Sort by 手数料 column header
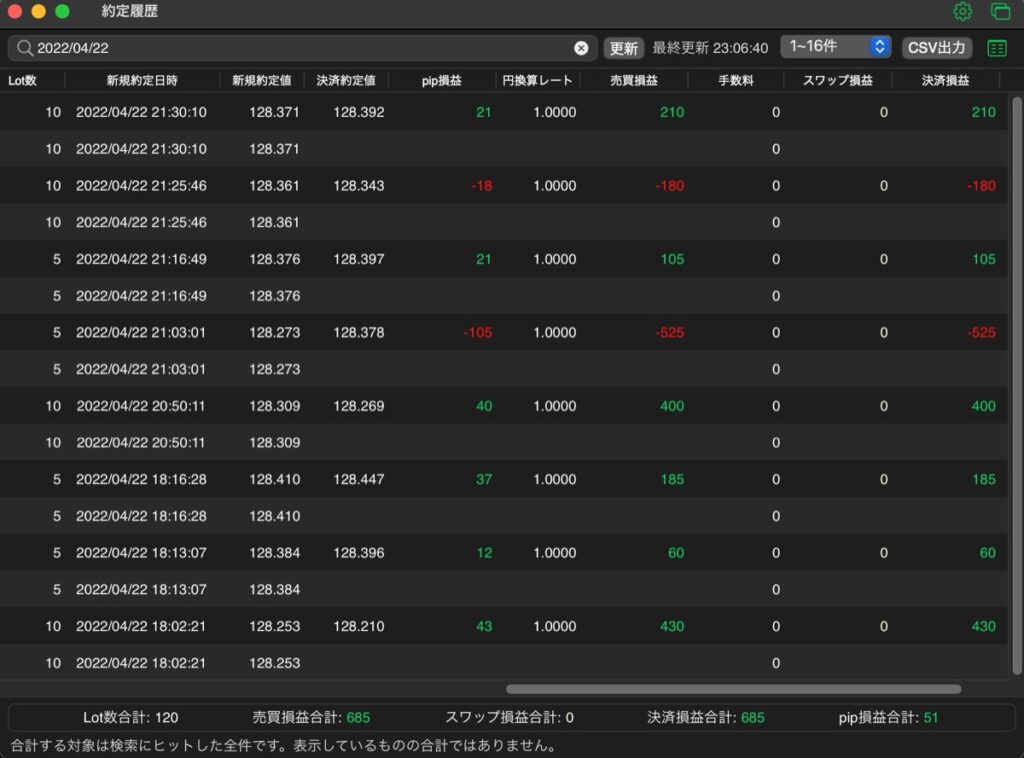This screenshot has height=758, width=1024. 735,80
